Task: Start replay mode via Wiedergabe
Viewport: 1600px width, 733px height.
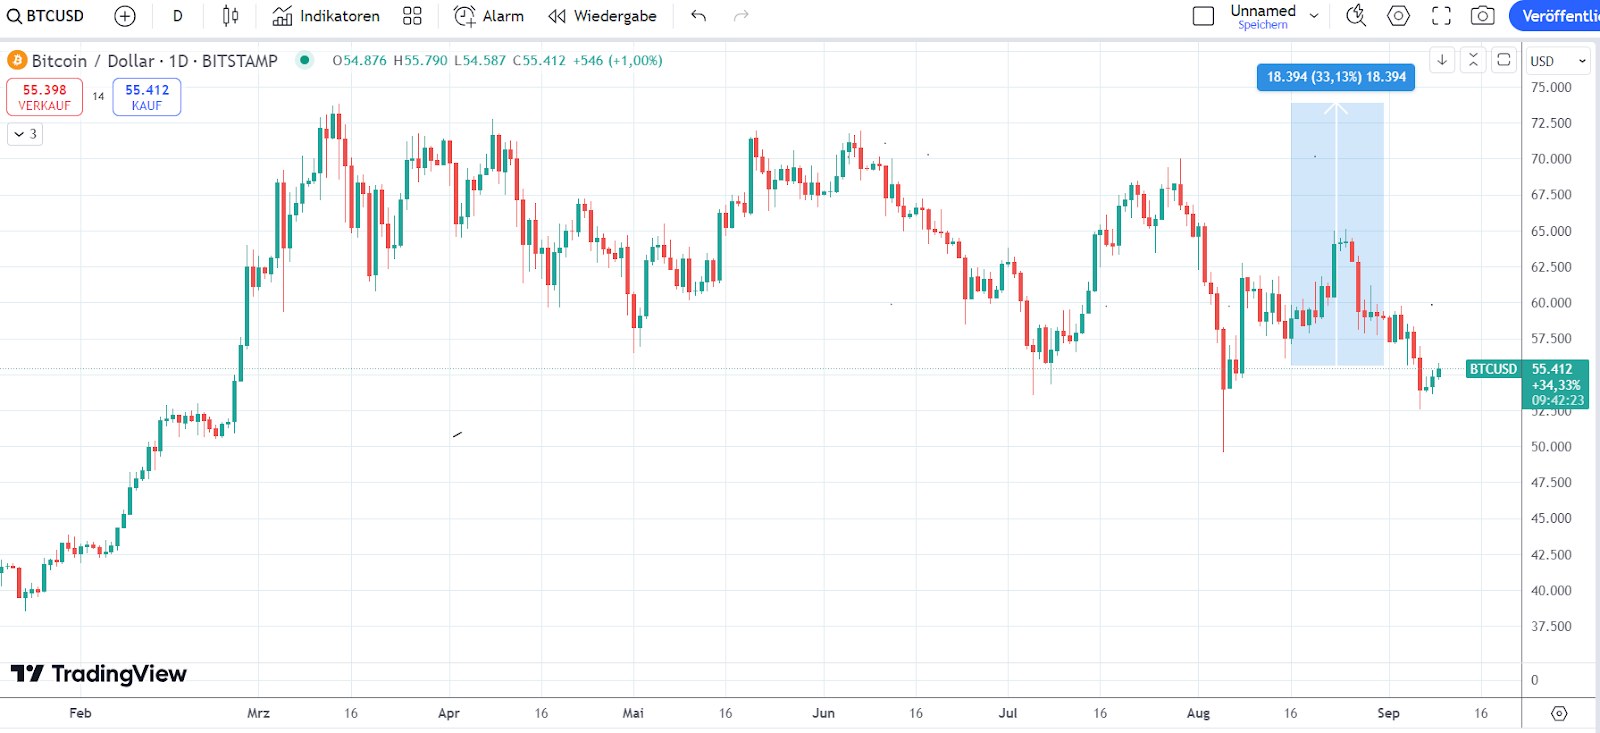Action: click(602, 16)
